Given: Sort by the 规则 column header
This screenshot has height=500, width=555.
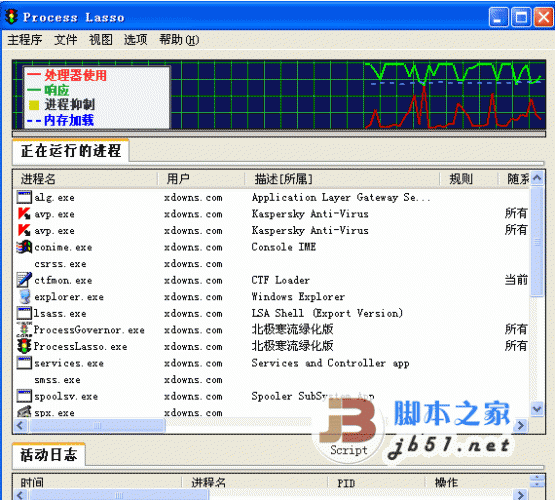Looking at the screenshot, I should point(468,179).
